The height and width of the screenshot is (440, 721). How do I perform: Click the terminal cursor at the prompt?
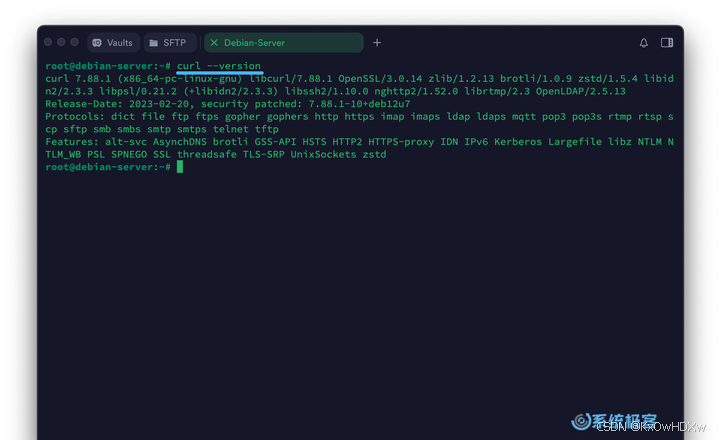180,167
